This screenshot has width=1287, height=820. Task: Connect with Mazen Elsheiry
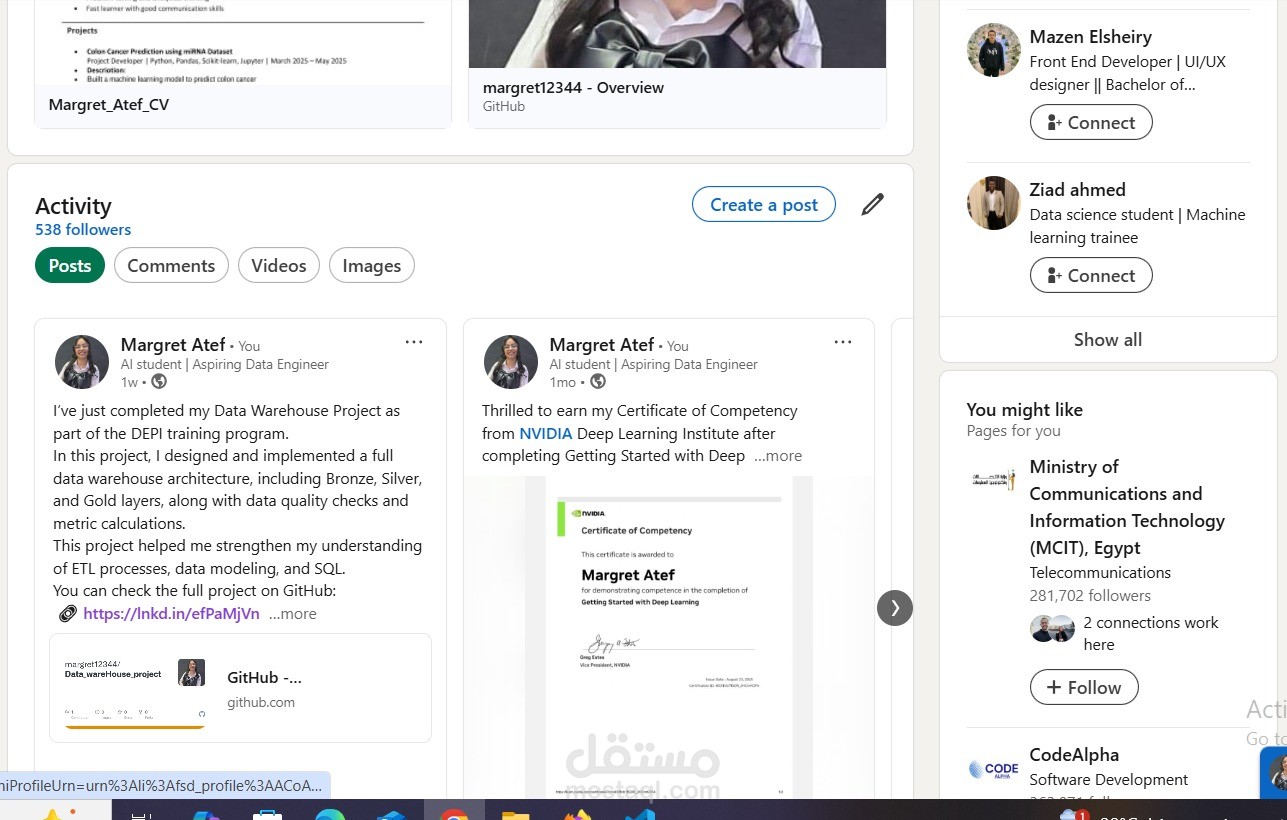tap(1091, 122)
